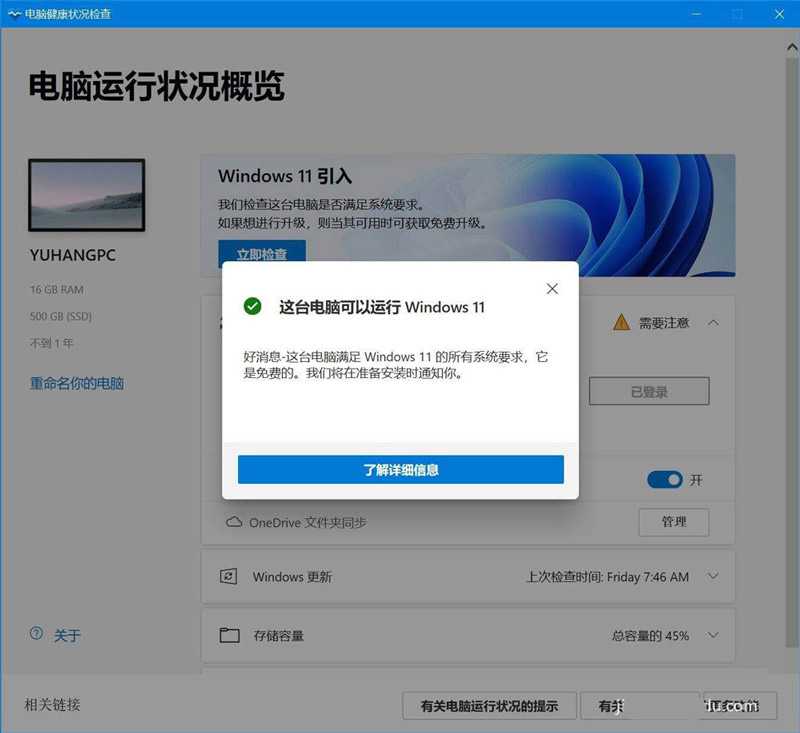800x733 pixels.
Task: Open the 关于 link
Action: click(67, 635)
